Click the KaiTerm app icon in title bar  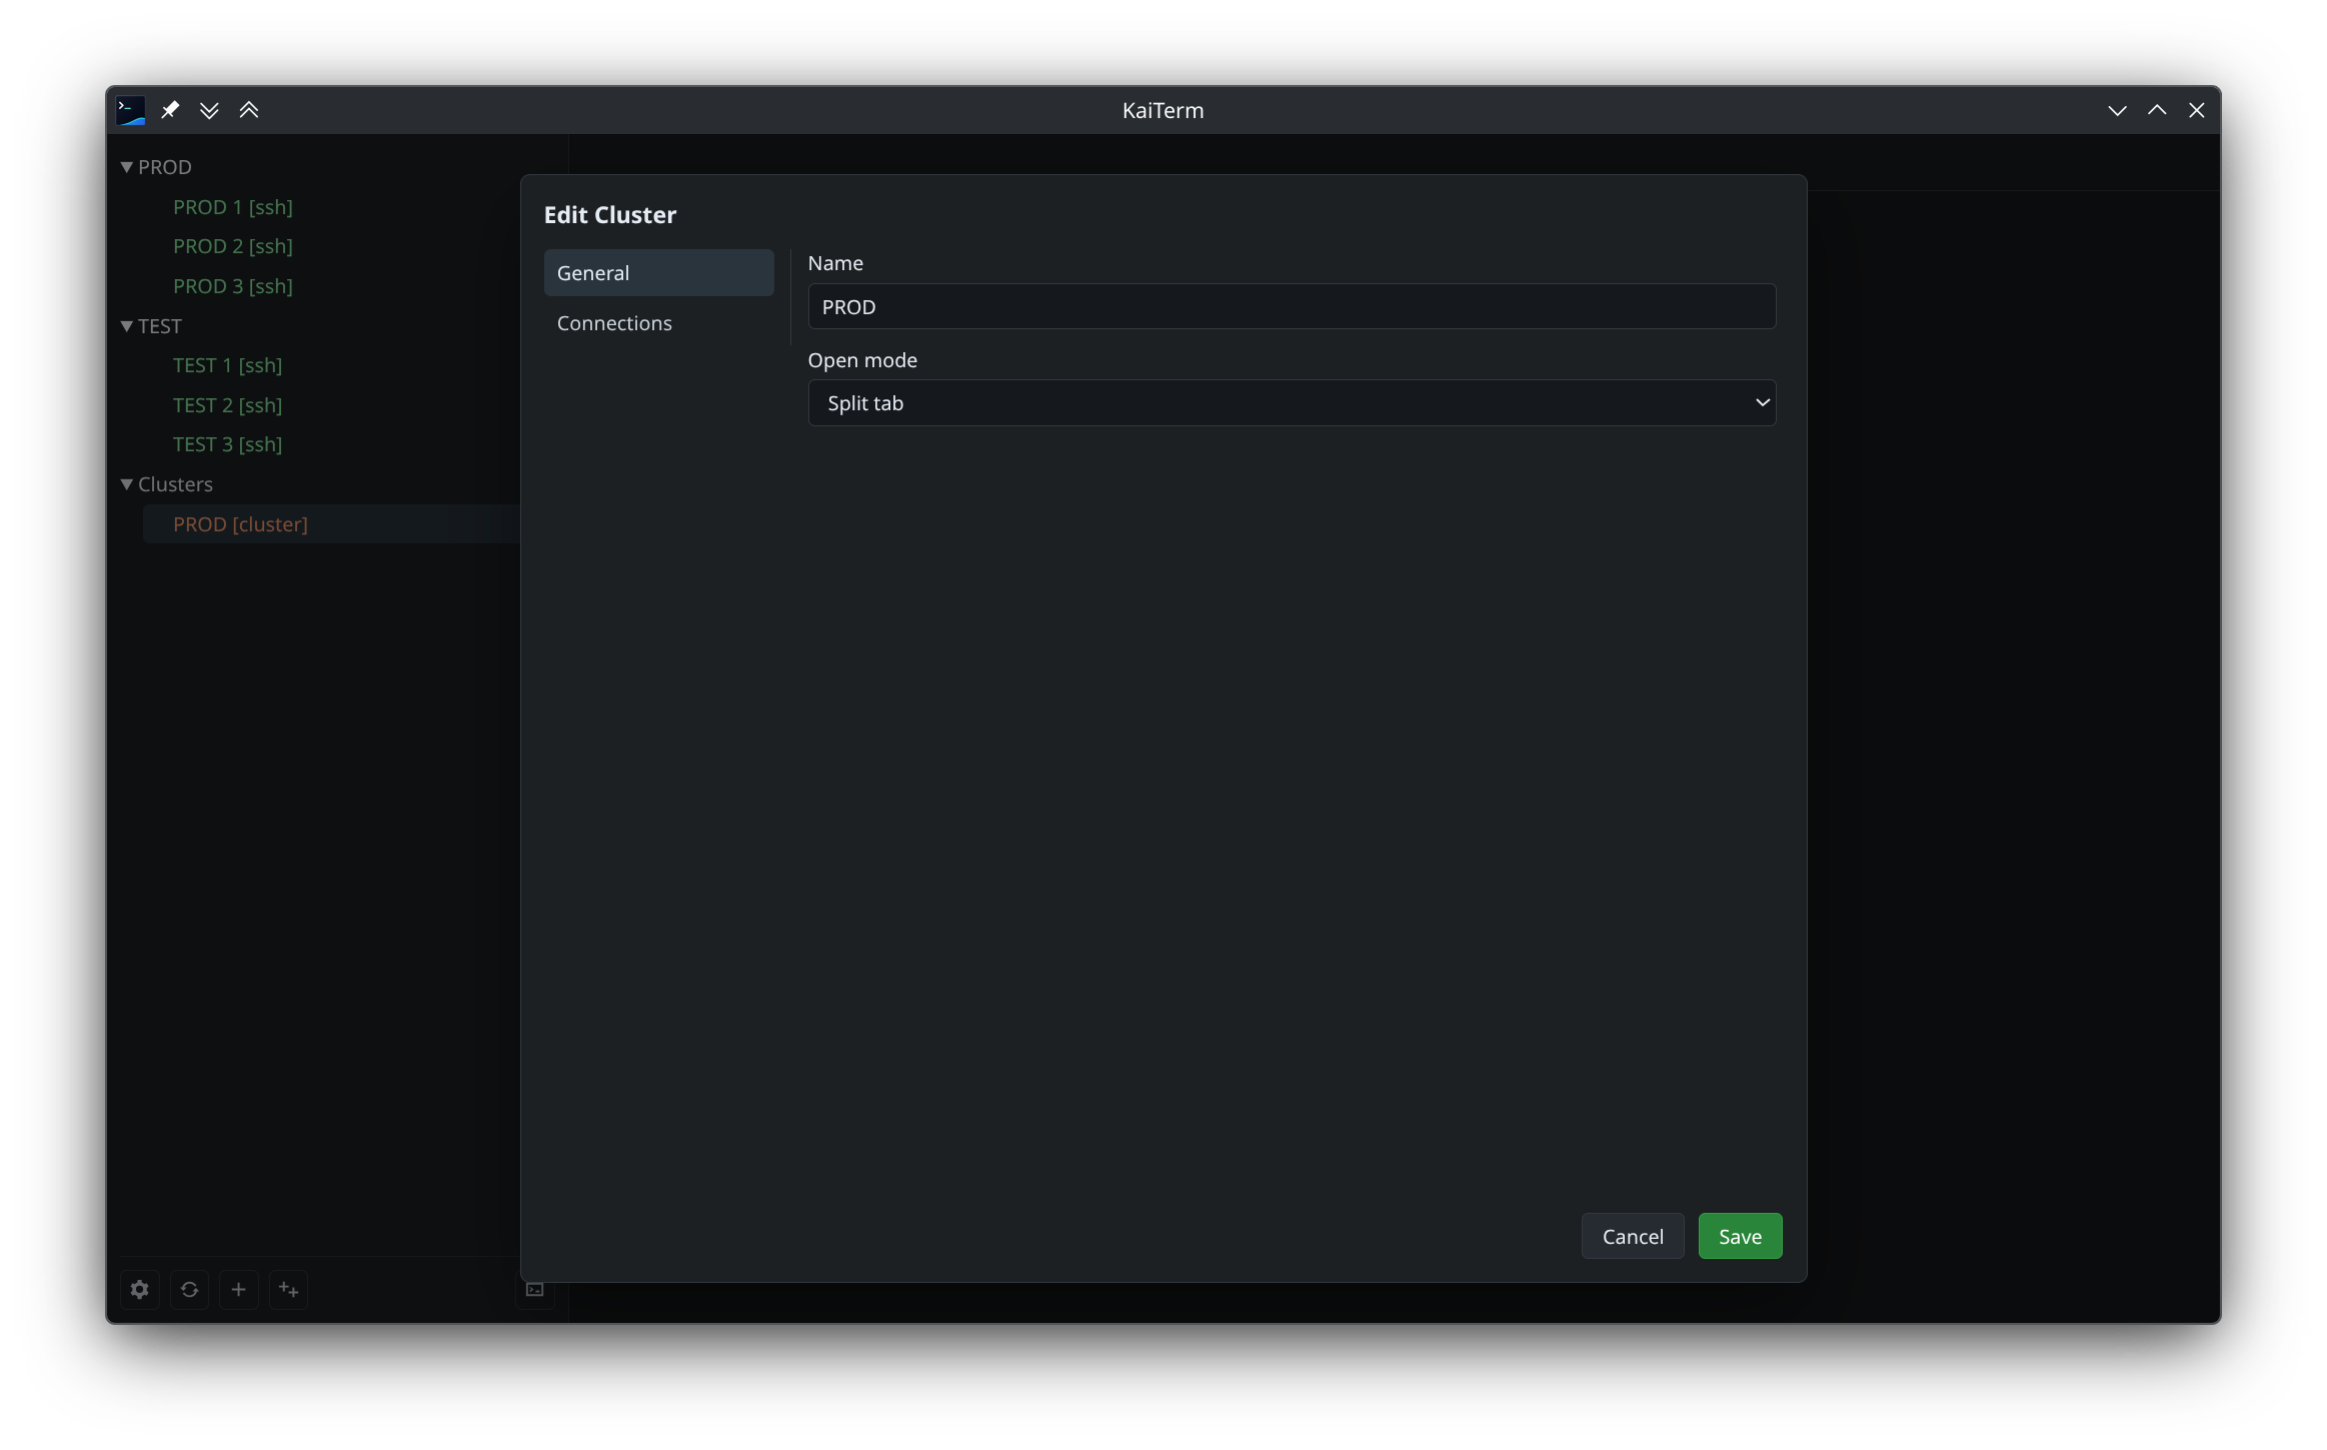[131, 110]
